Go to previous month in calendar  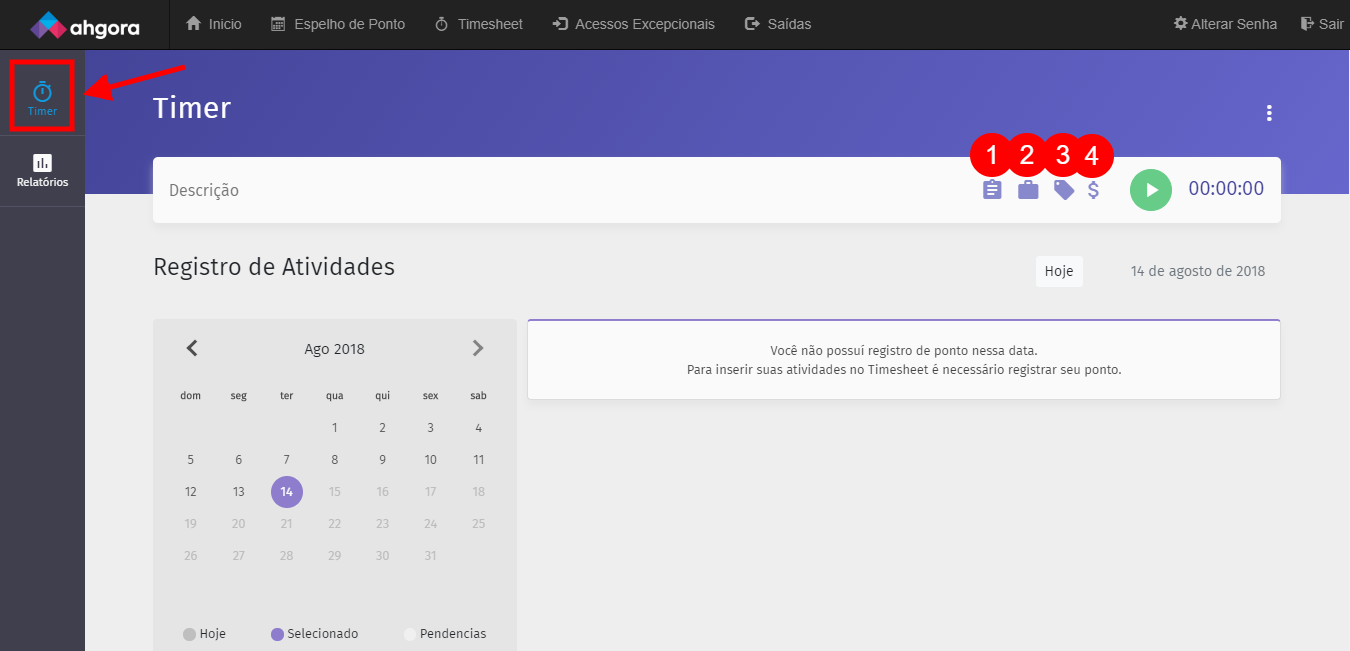(192, 348)
